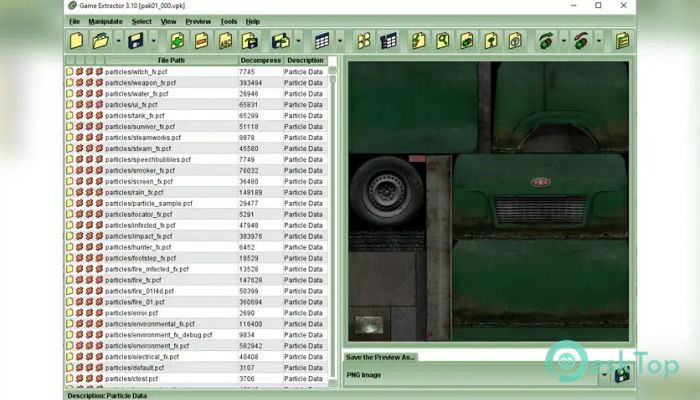Click the Remove Files minus page icon
The height and width of the screenshot is (400, 700).
point(201,41)
